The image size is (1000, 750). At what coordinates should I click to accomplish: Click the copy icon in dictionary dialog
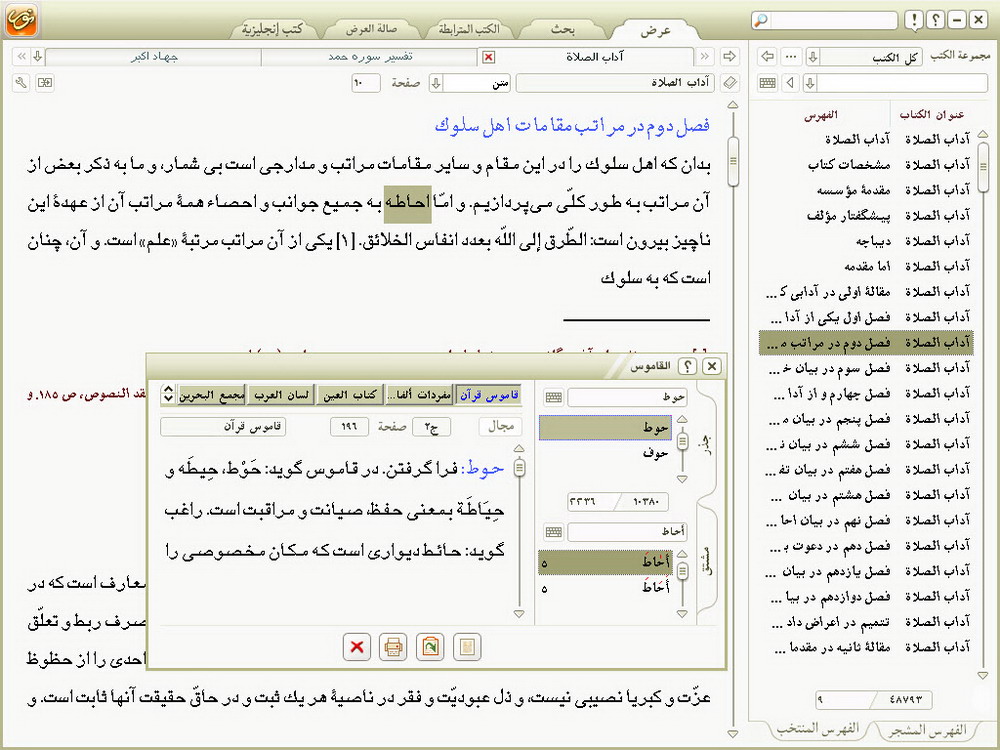(430, 647)
